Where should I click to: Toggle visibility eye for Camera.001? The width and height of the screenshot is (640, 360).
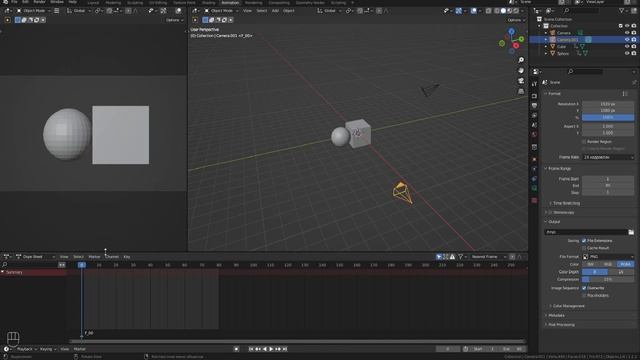(627, 40)
